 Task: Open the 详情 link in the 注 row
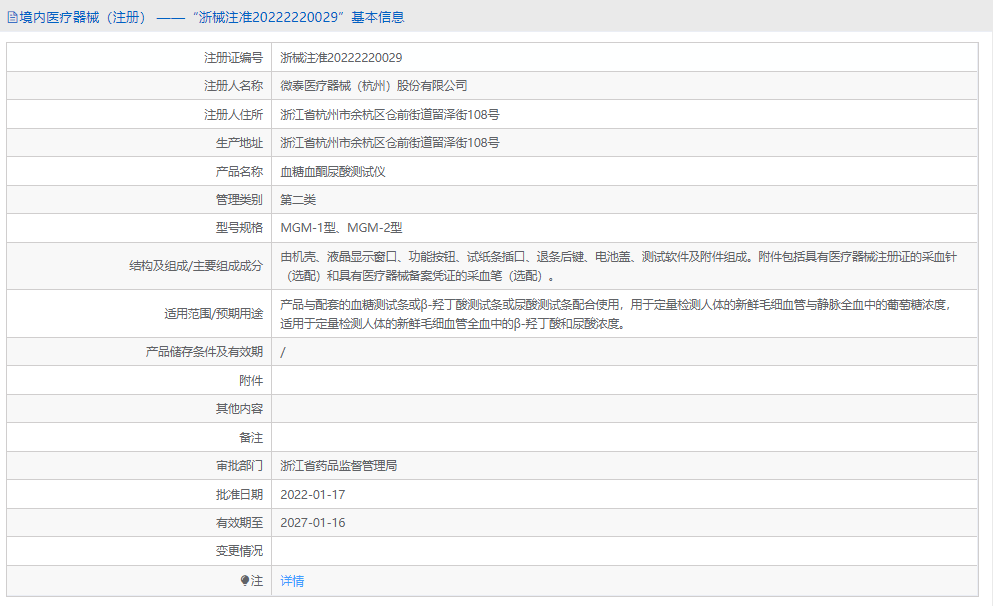click(290, 581)
